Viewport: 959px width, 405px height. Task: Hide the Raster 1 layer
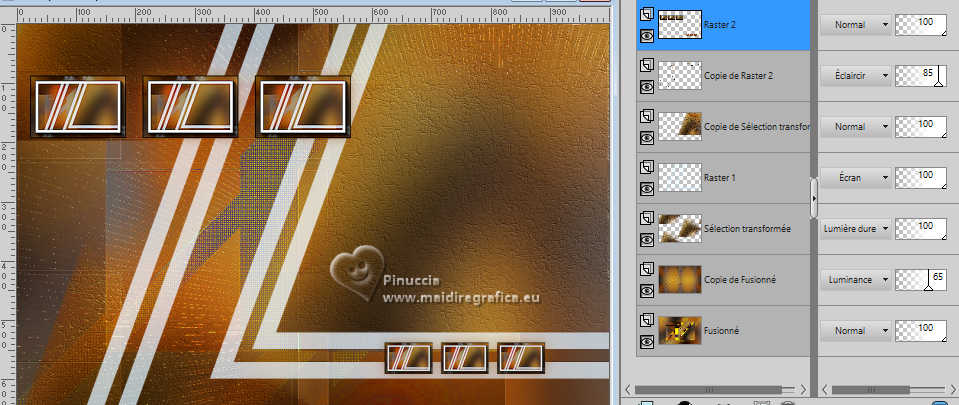(x=646, y=189)
